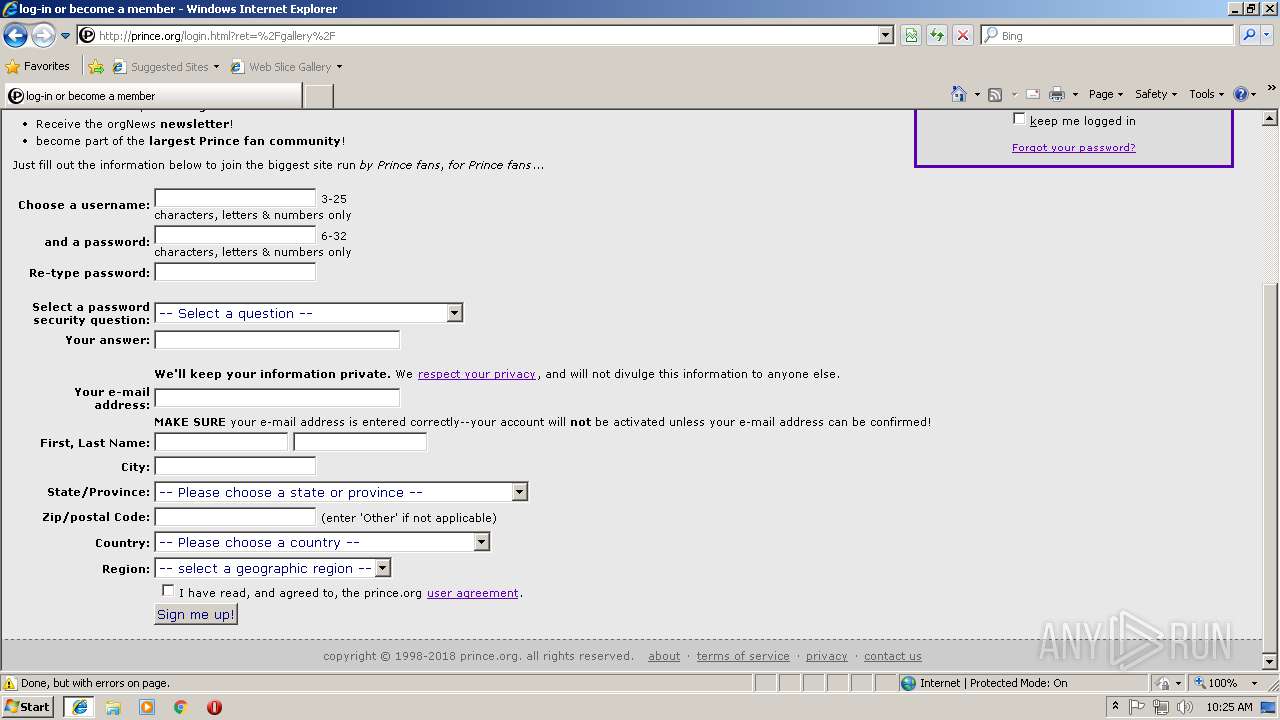
Task: Open the about footer link
Action: [664, 656]
